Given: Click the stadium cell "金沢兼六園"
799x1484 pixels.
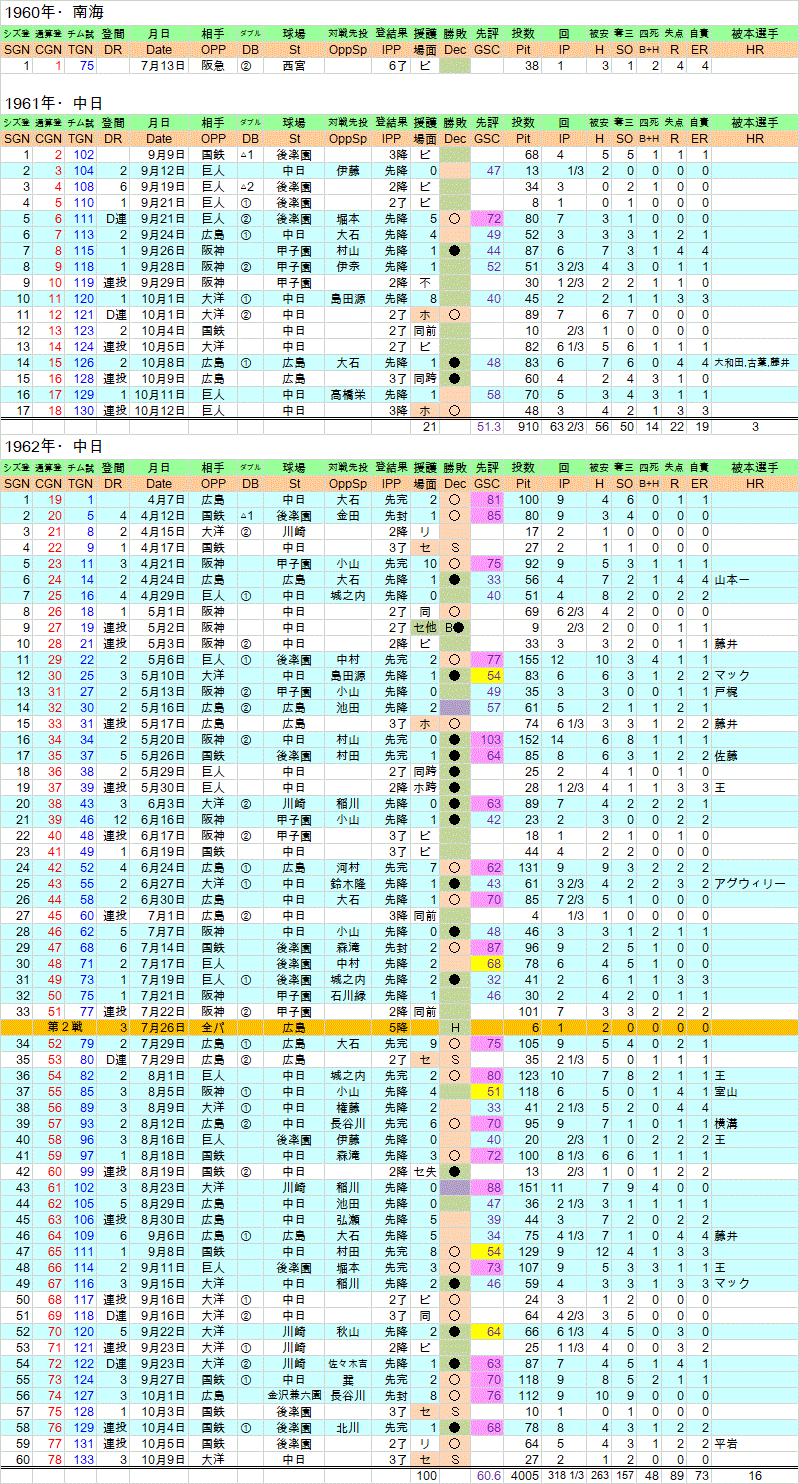Looking at the screenshot, I should [x=293, y=1396].
